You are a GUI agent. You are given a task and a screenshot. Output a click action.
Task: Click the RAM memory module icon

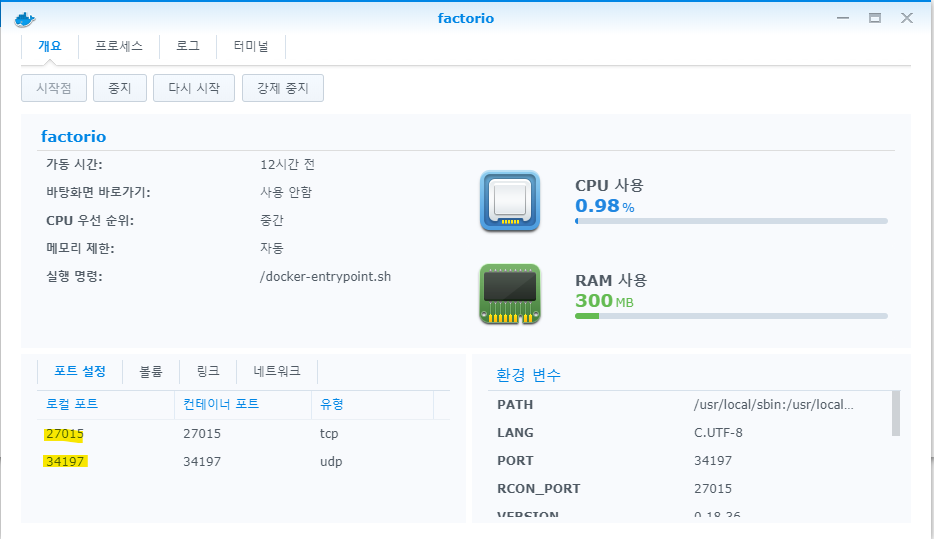(510, 294)
